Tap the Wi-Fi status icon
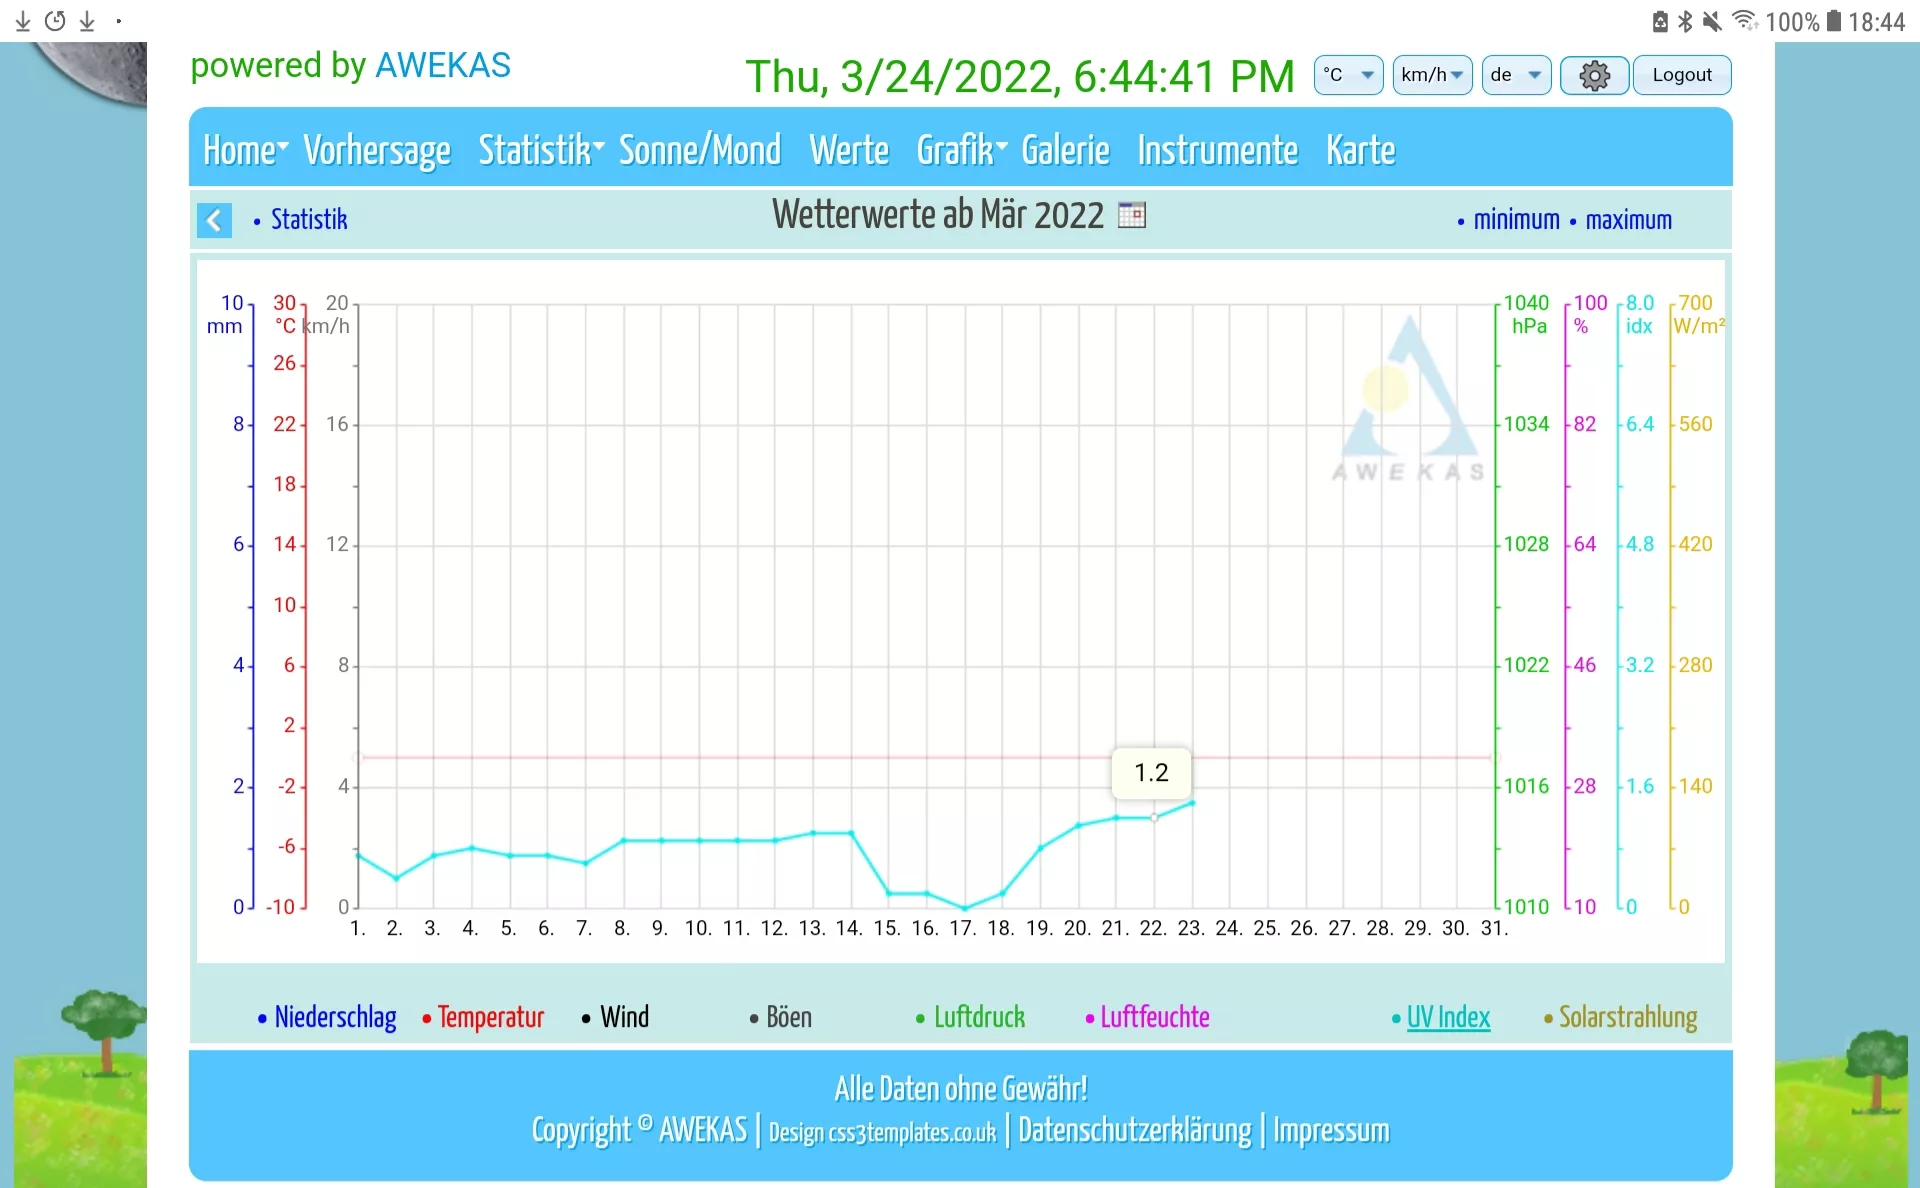Viewport: 1920px width, 1188px height. point(1744,21)
